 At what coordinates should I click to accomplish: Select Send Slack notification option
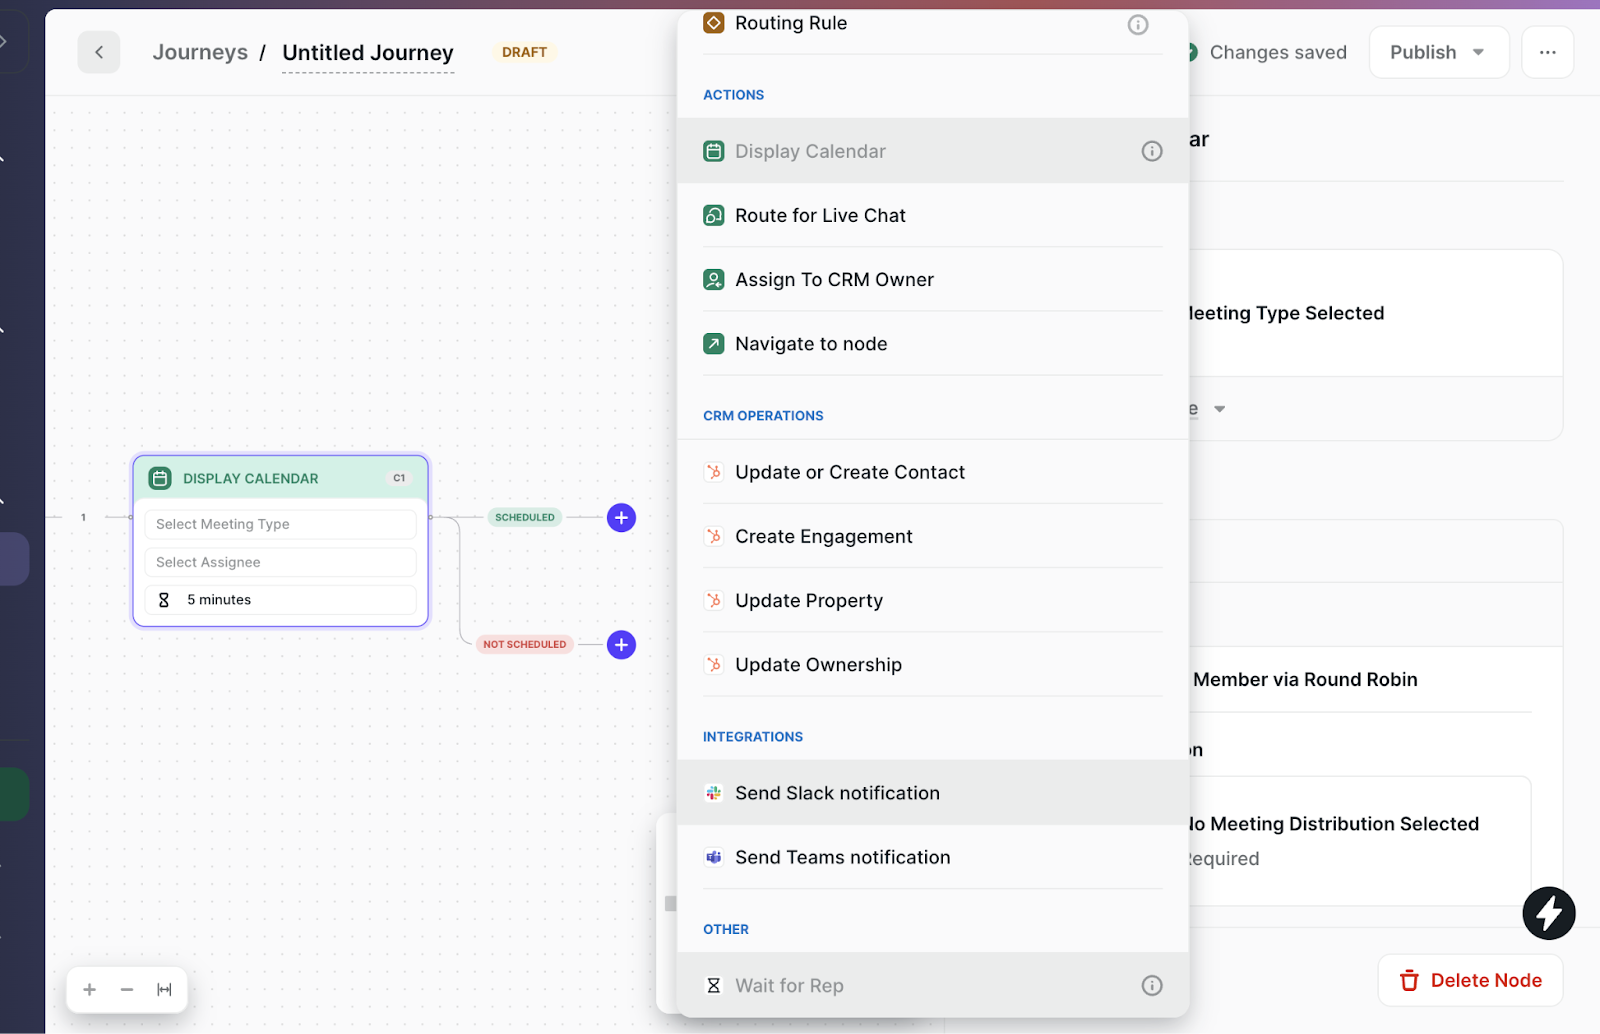(x=837, y=793)
